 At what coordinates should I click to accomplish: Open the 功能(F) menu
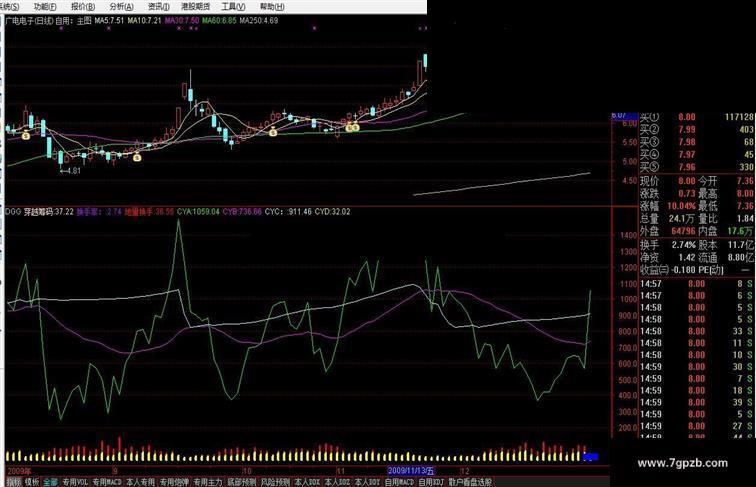[x=45, y=7]
